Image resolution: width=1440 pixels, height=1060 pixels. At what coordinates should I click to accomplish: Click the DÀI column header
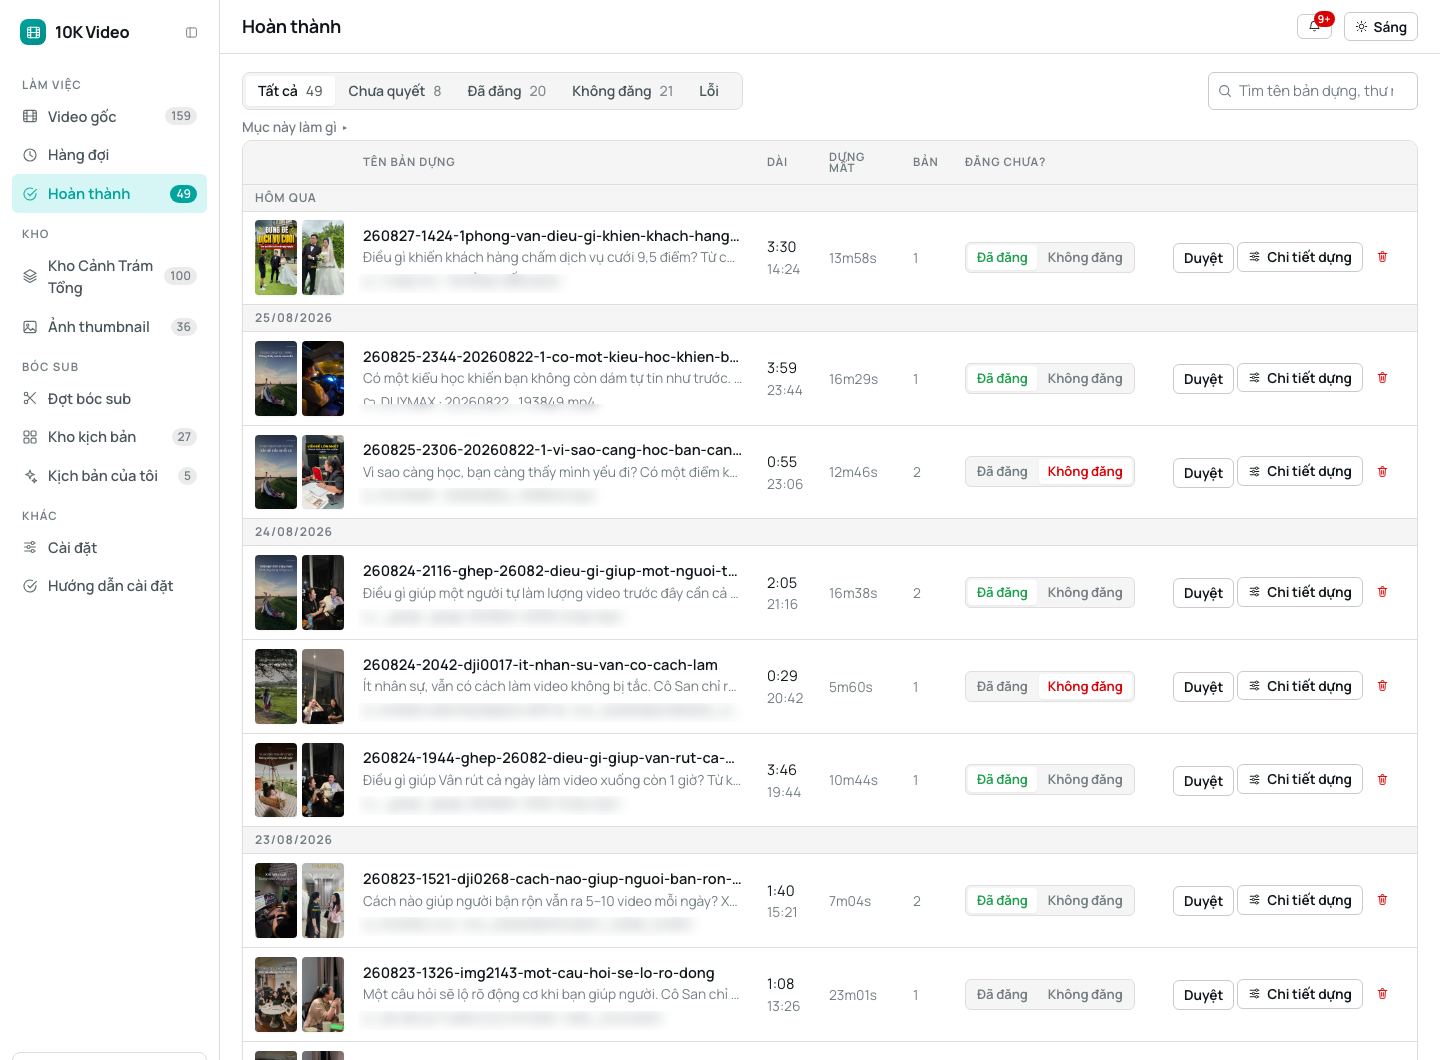pos(777,162)
